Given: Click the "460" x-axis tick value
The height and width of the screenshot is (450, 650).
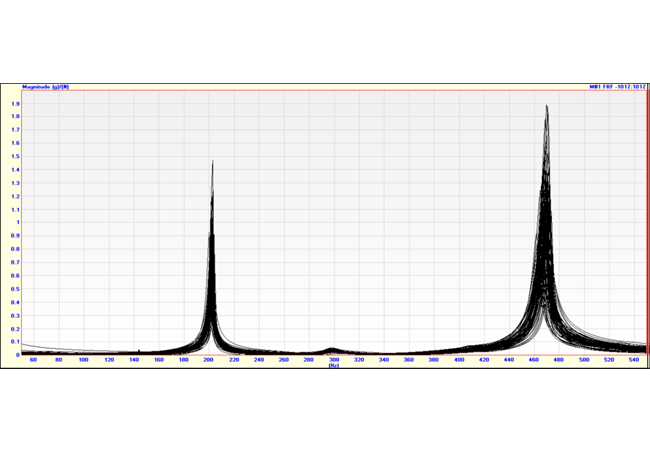Looking at the screenshot, I should pyautogui.click(x=534, y=360).
